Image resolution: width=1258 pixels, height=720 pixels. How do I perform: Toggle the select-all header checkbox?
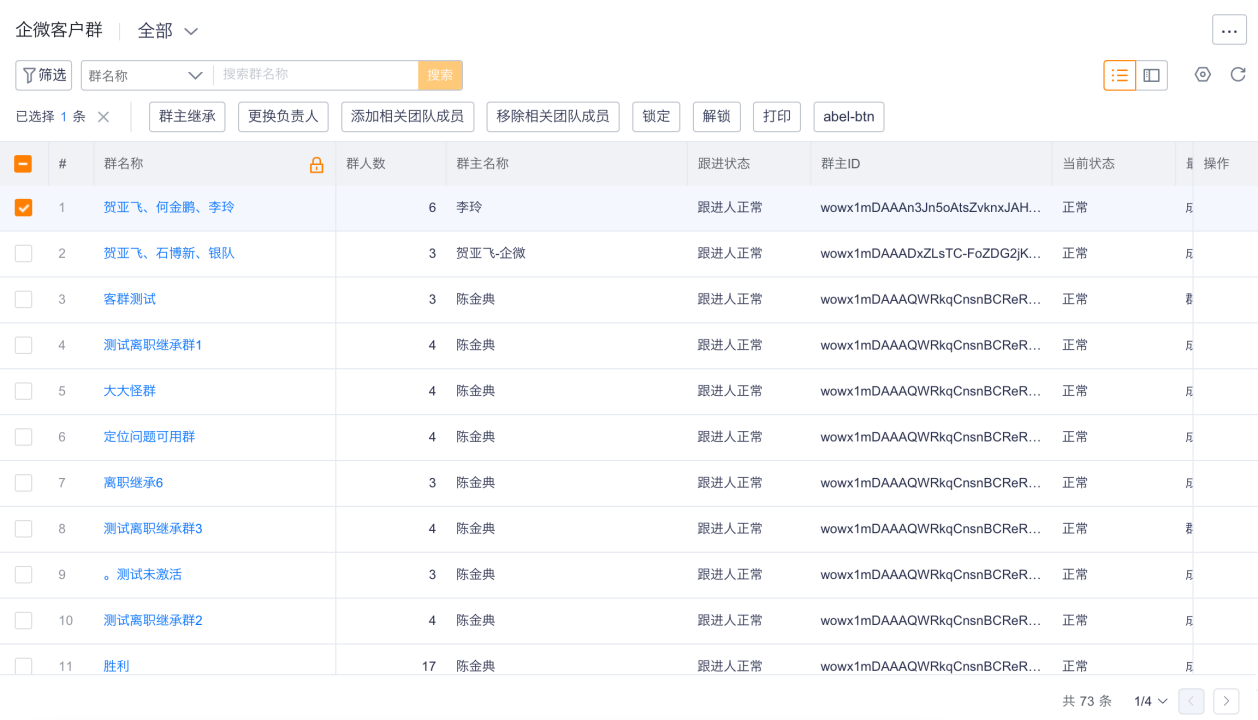pyautogui.click(x=23, y=164)
